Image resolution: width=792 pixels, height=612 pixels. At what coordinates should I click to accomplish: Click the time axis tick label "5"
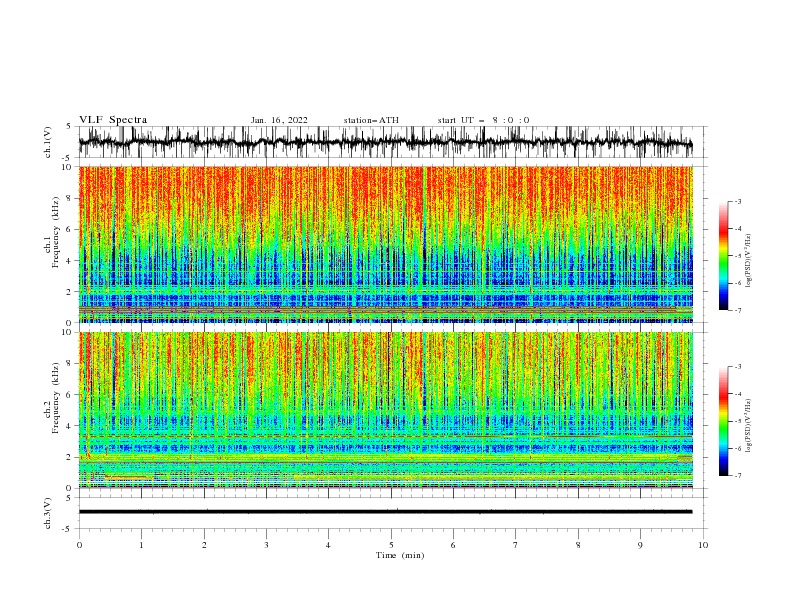[x=391, y=545]
